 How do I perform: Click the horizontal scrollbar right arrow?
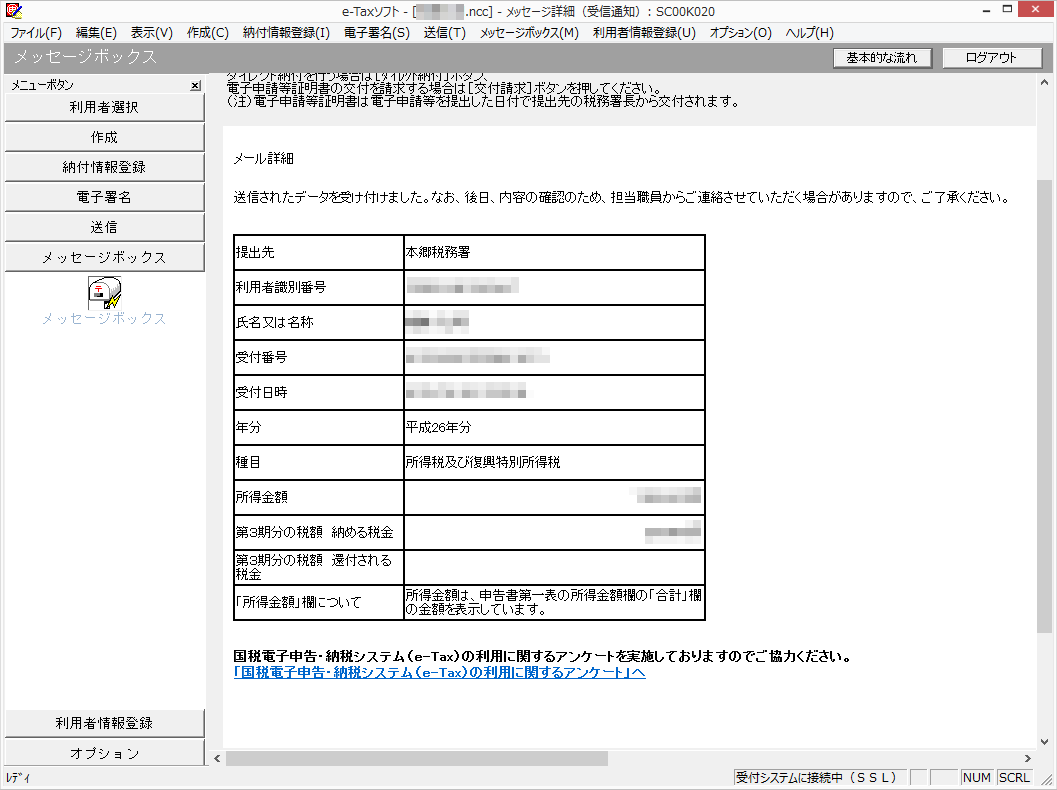click(1028, 758)
